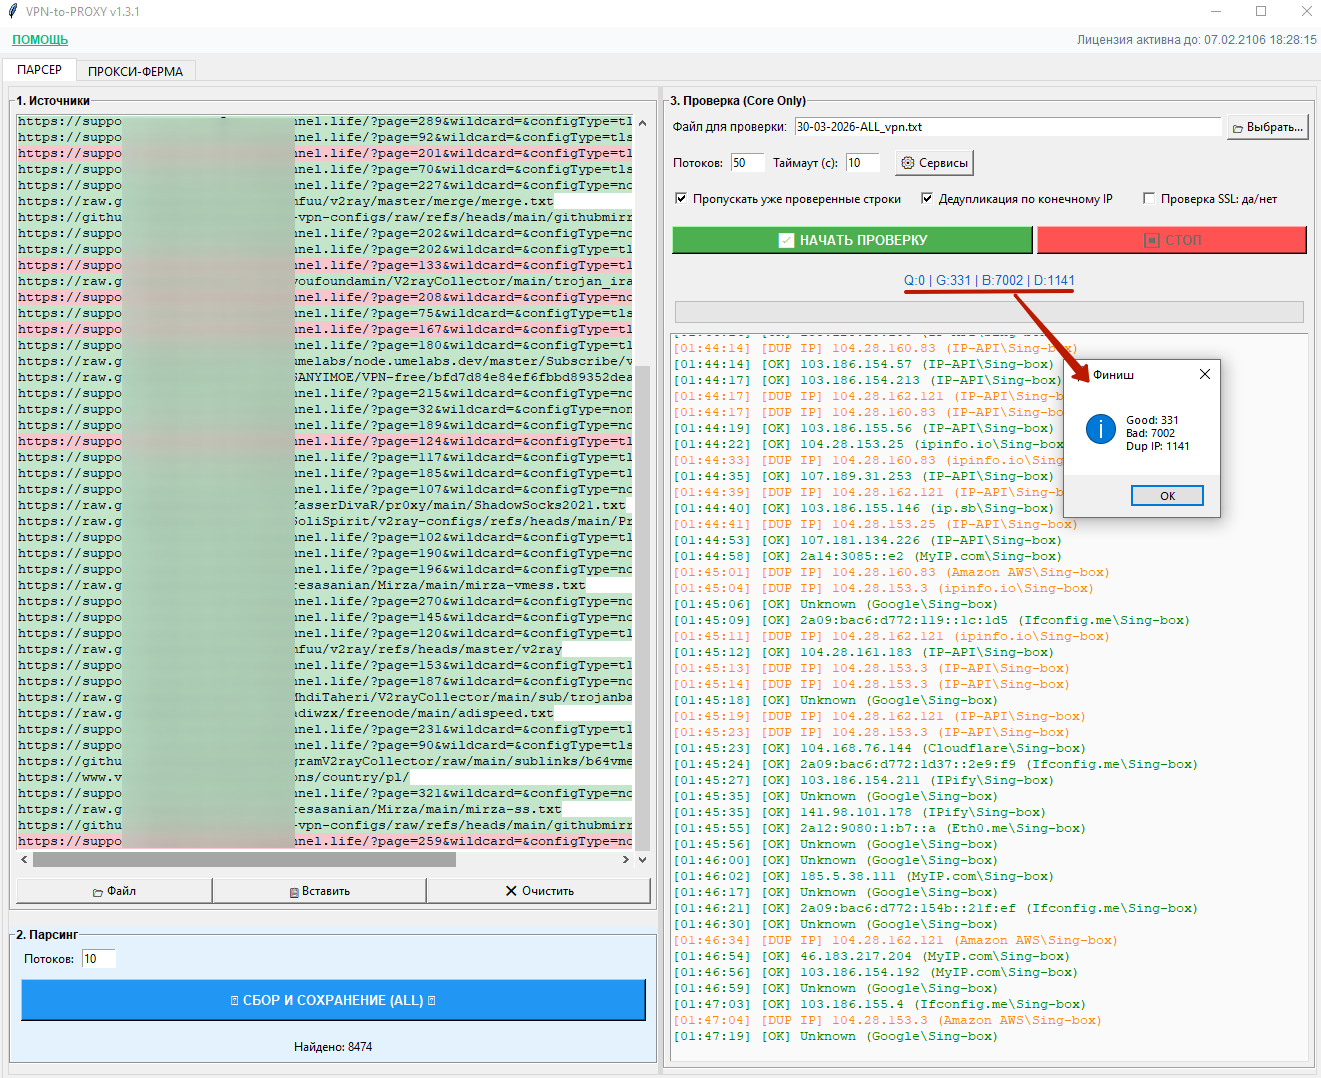Click the Таймаут (с) input field
1321x1078 pixels.
[862, 163]
